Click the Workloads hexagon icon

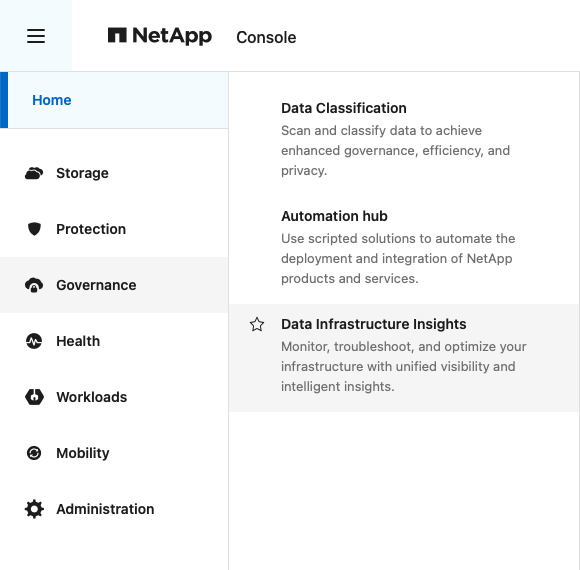point(34,397)
